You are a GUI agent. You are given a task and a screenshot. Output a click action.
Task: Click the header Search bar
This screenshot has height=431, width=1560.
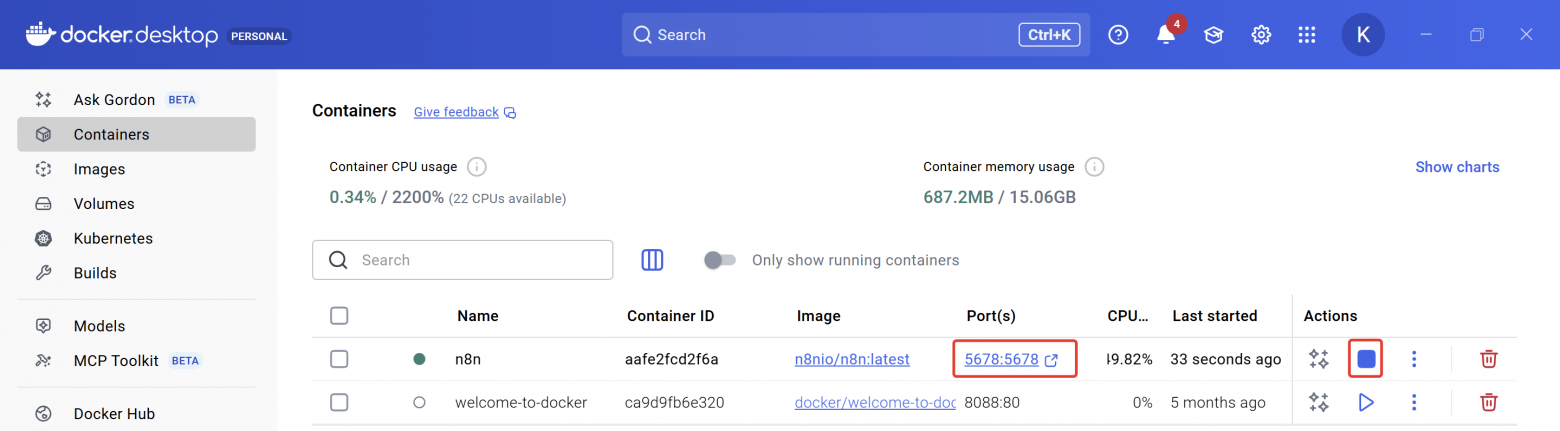coord(856,35)
